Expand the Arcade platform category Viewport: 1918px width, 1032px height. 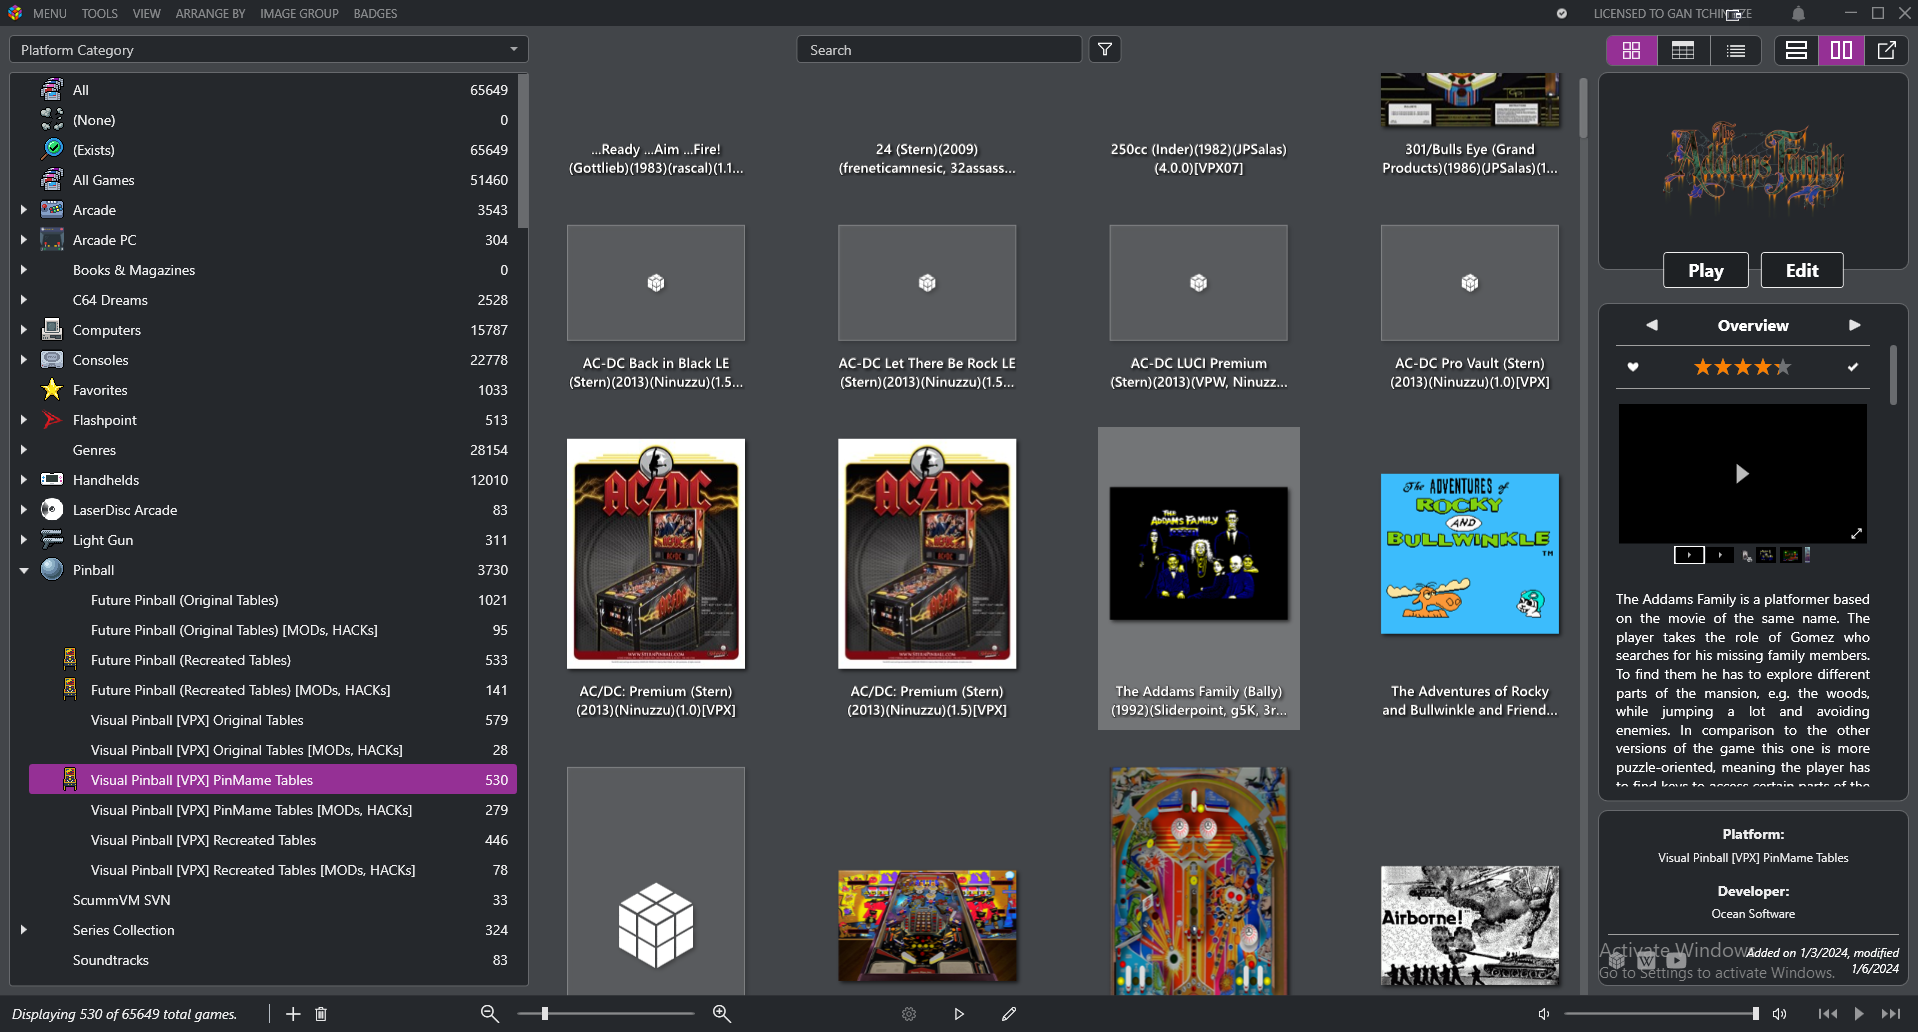[x=23, y=210]
